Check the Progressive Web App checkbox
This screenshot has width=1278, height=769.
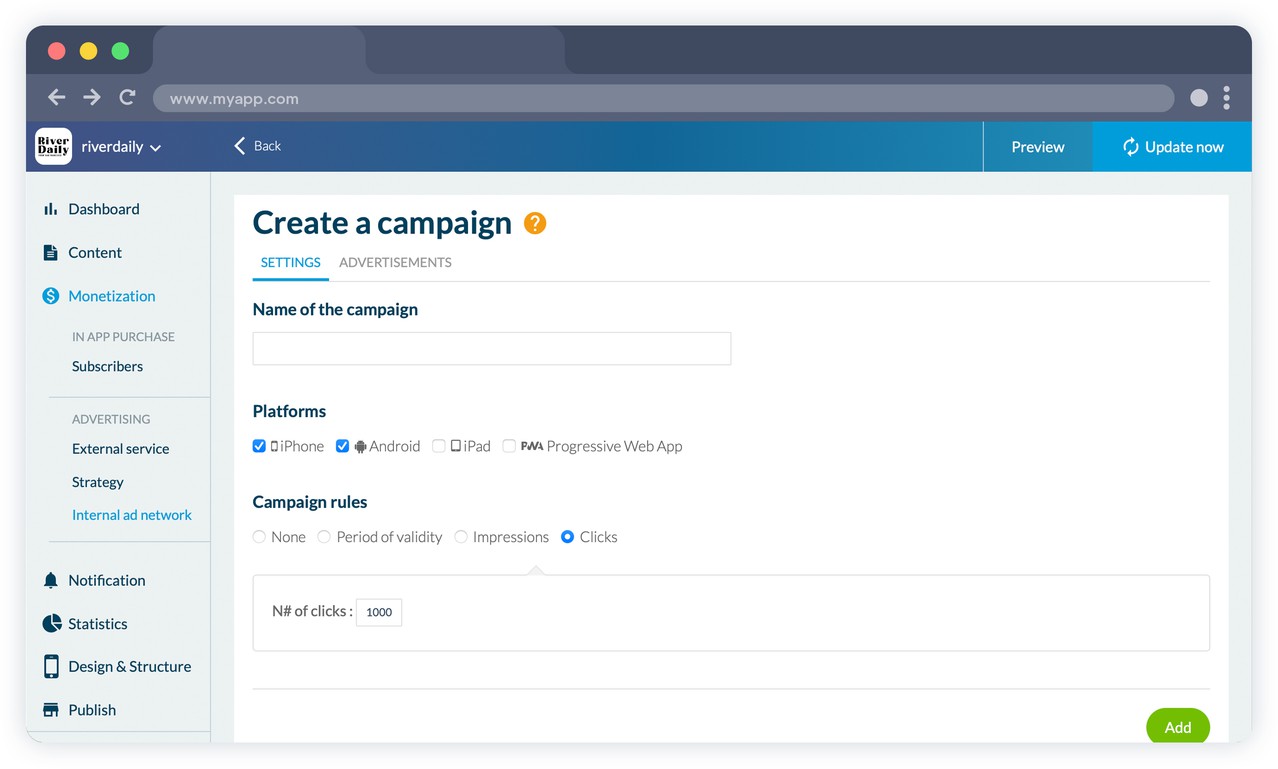[x=509, y=446]
